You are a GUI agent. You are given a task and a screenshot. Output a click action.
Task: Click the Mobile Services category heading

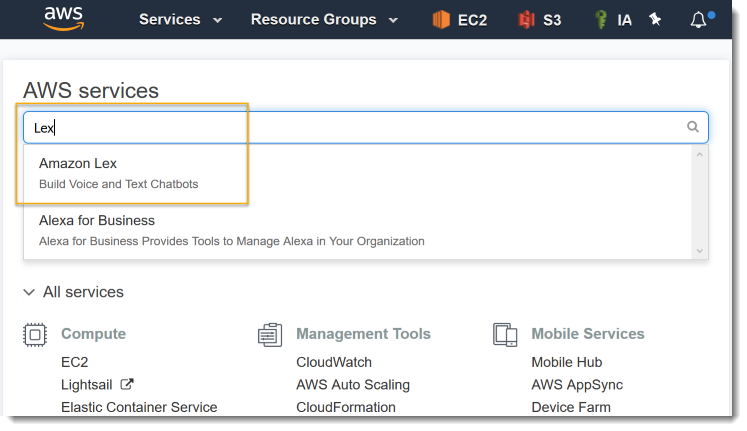588,334
